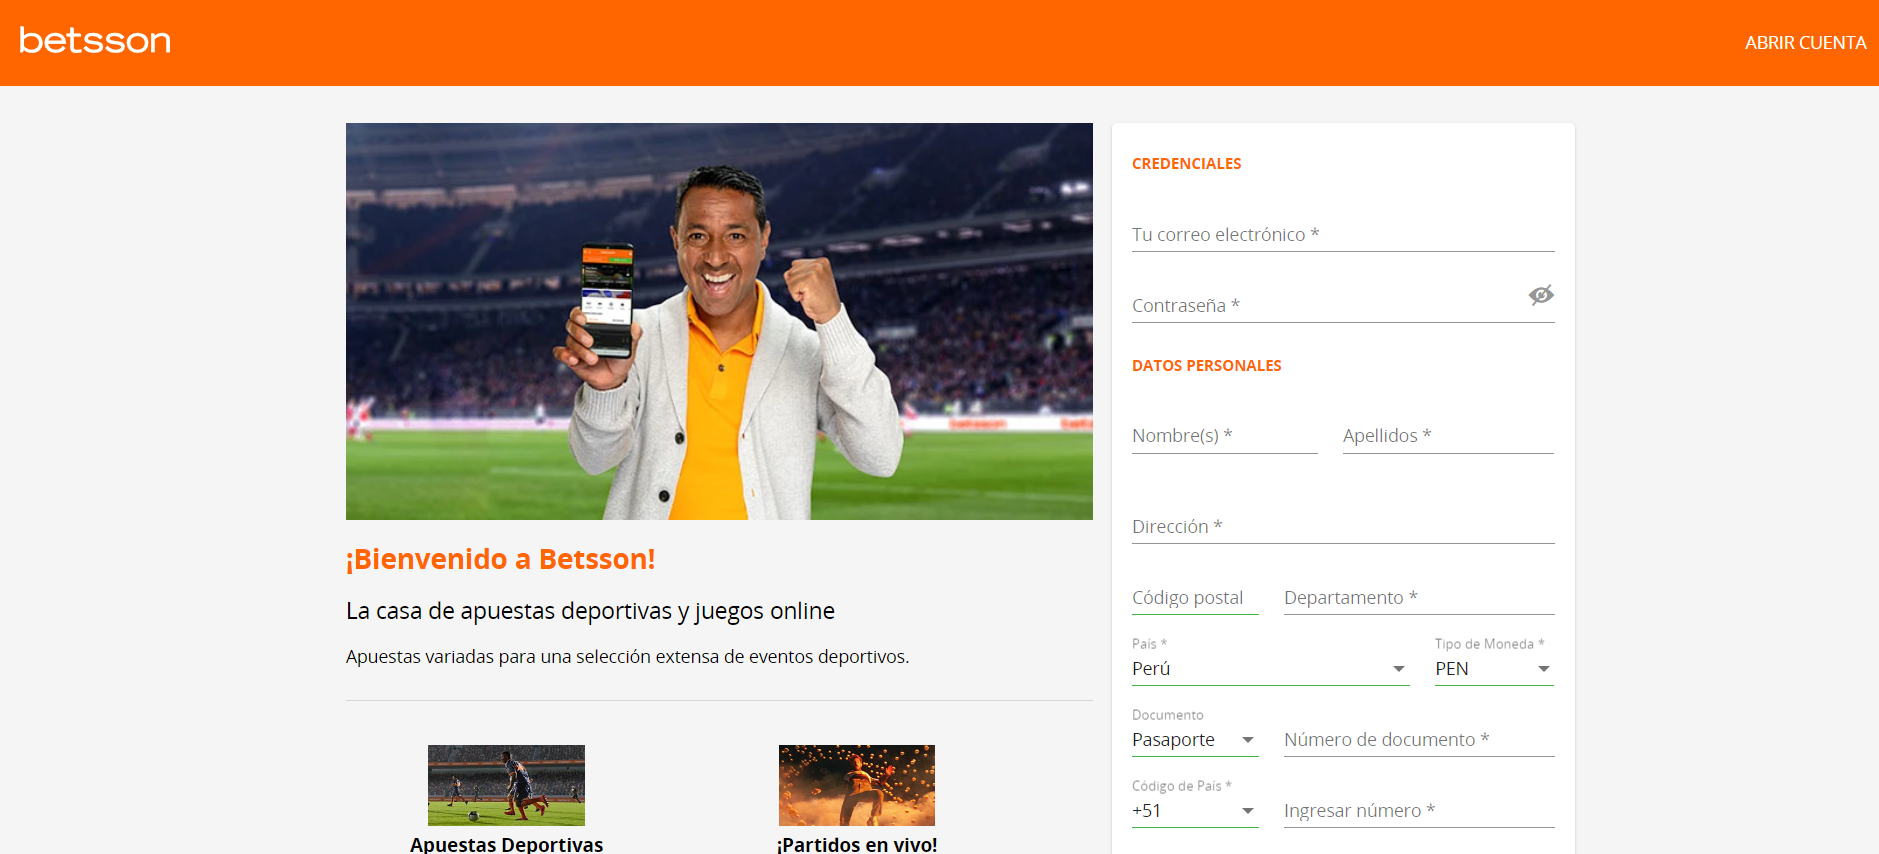Click the betsson logo

[x=95, y=41]
